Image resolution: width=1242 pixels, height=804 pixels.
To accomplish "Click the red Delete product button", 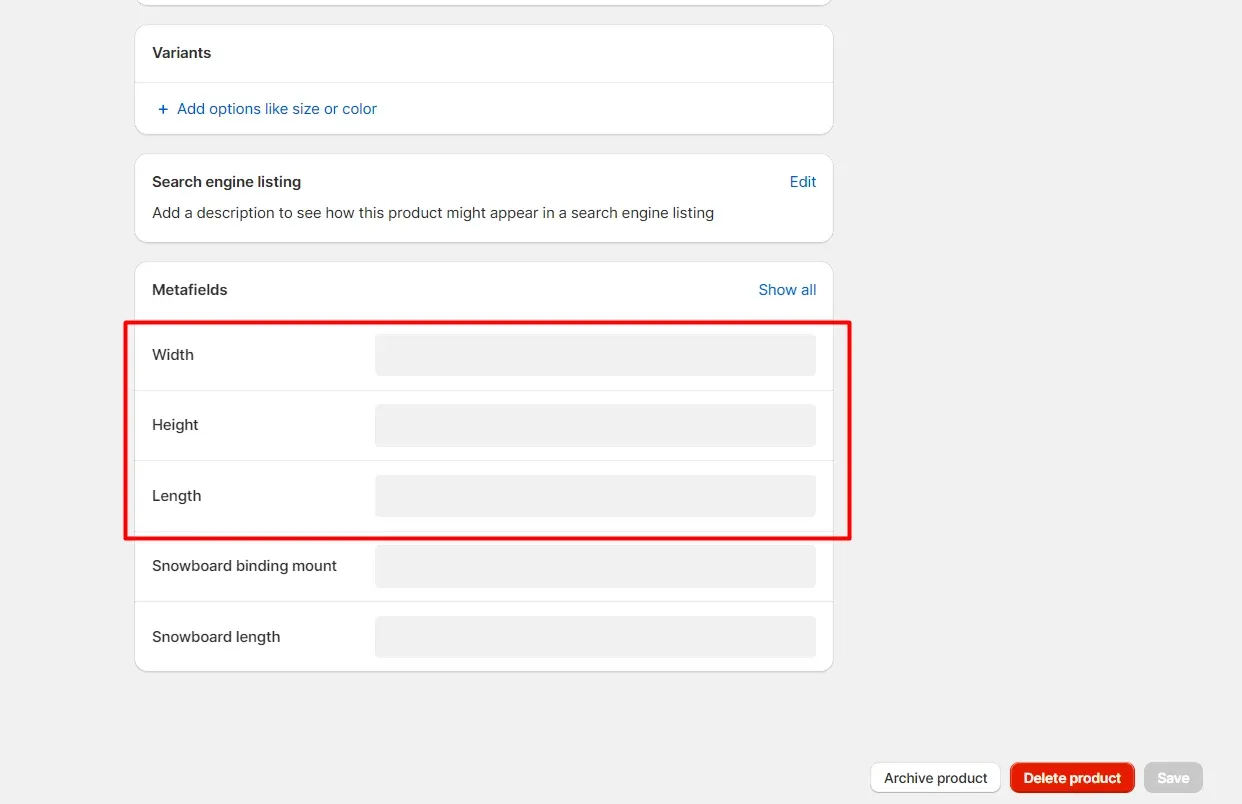I will (x=1071, y=778).
